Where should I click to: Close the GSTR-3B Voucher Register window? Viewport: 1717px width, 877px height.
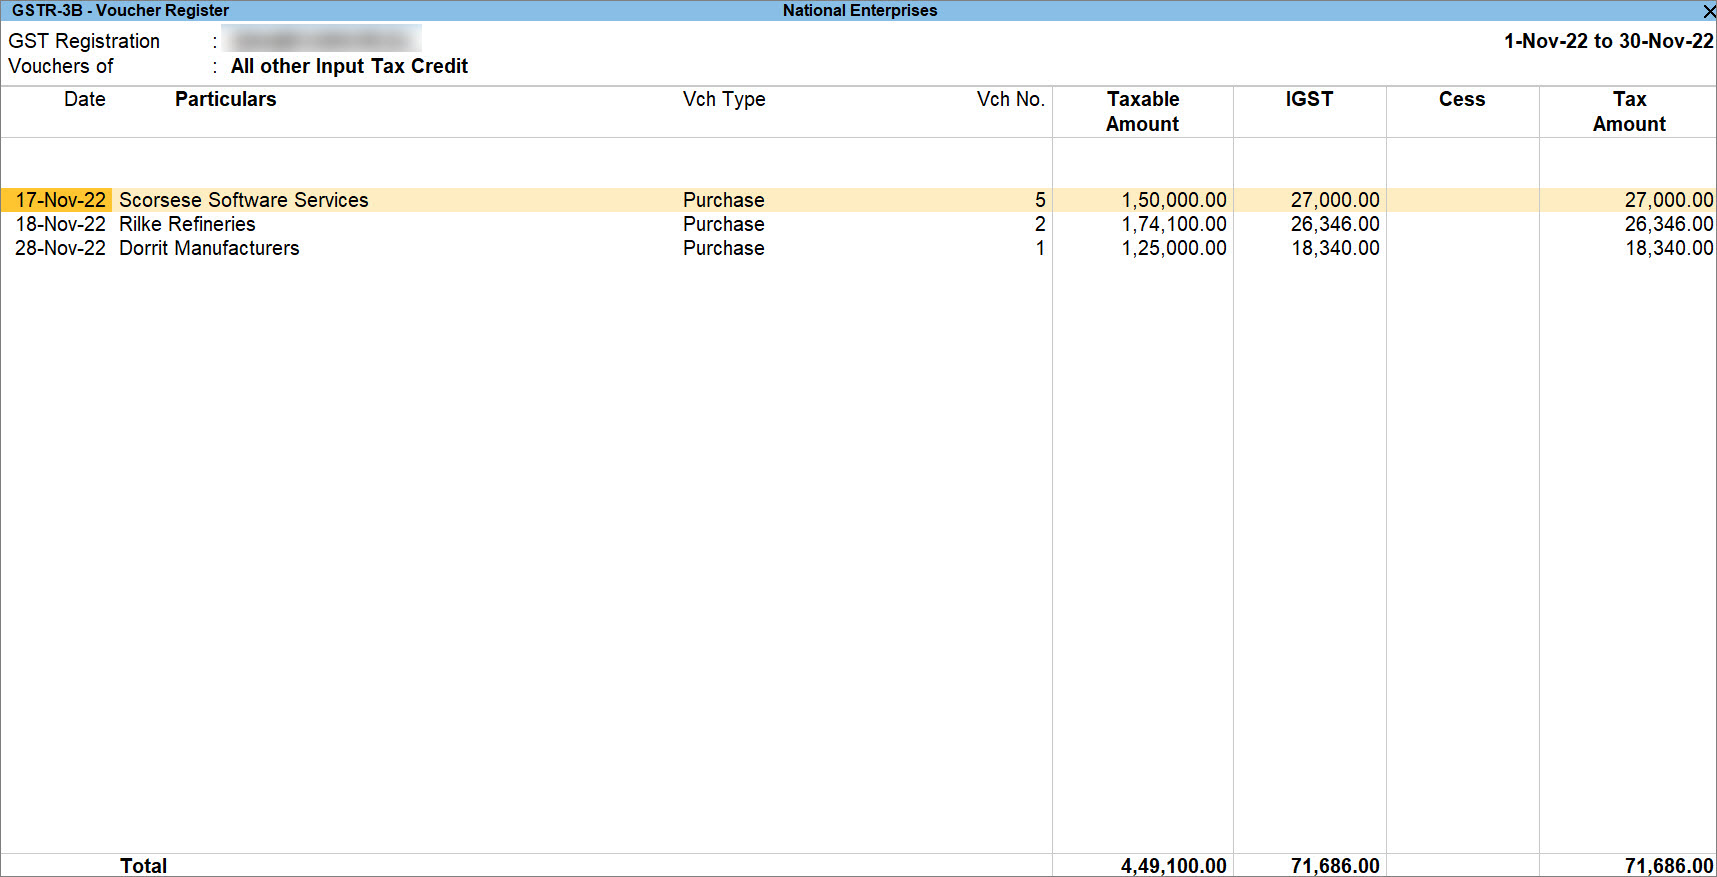pyautogui.click(x=1708, y=11)
